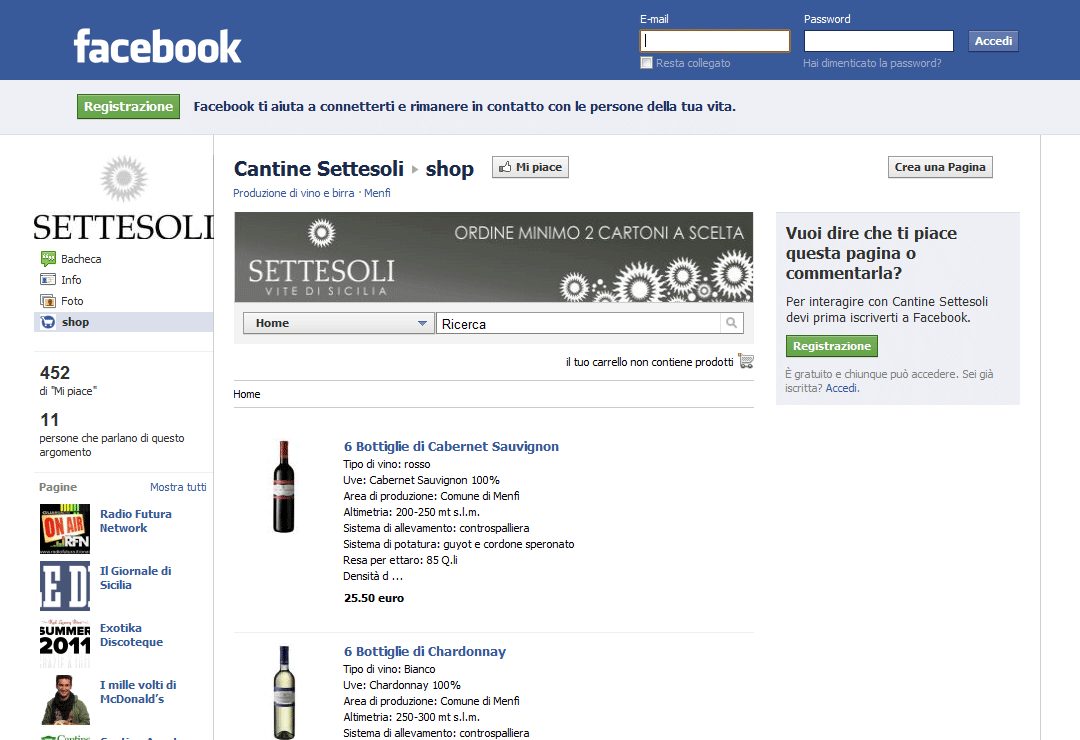
Task: Click 'il tuo carrello non contiene prodotti' text
Action: [650, 362]
